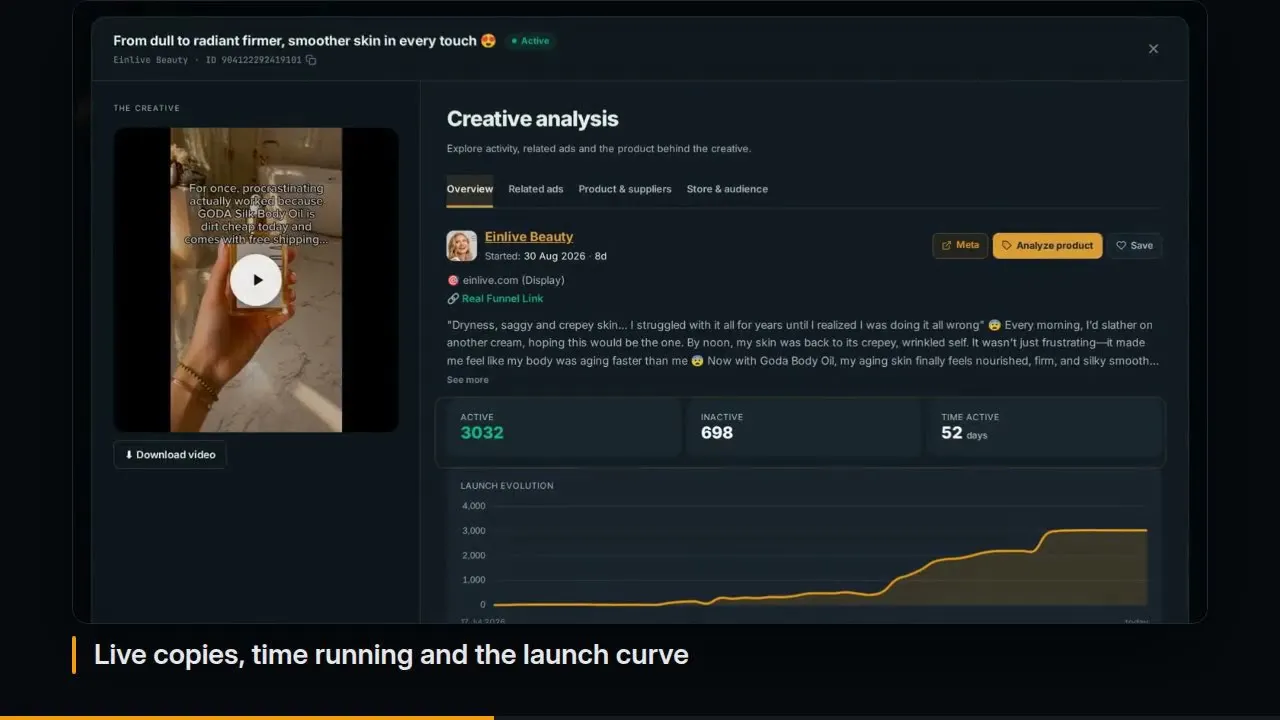Open the Related ads tab

click(x=536, y=189)
